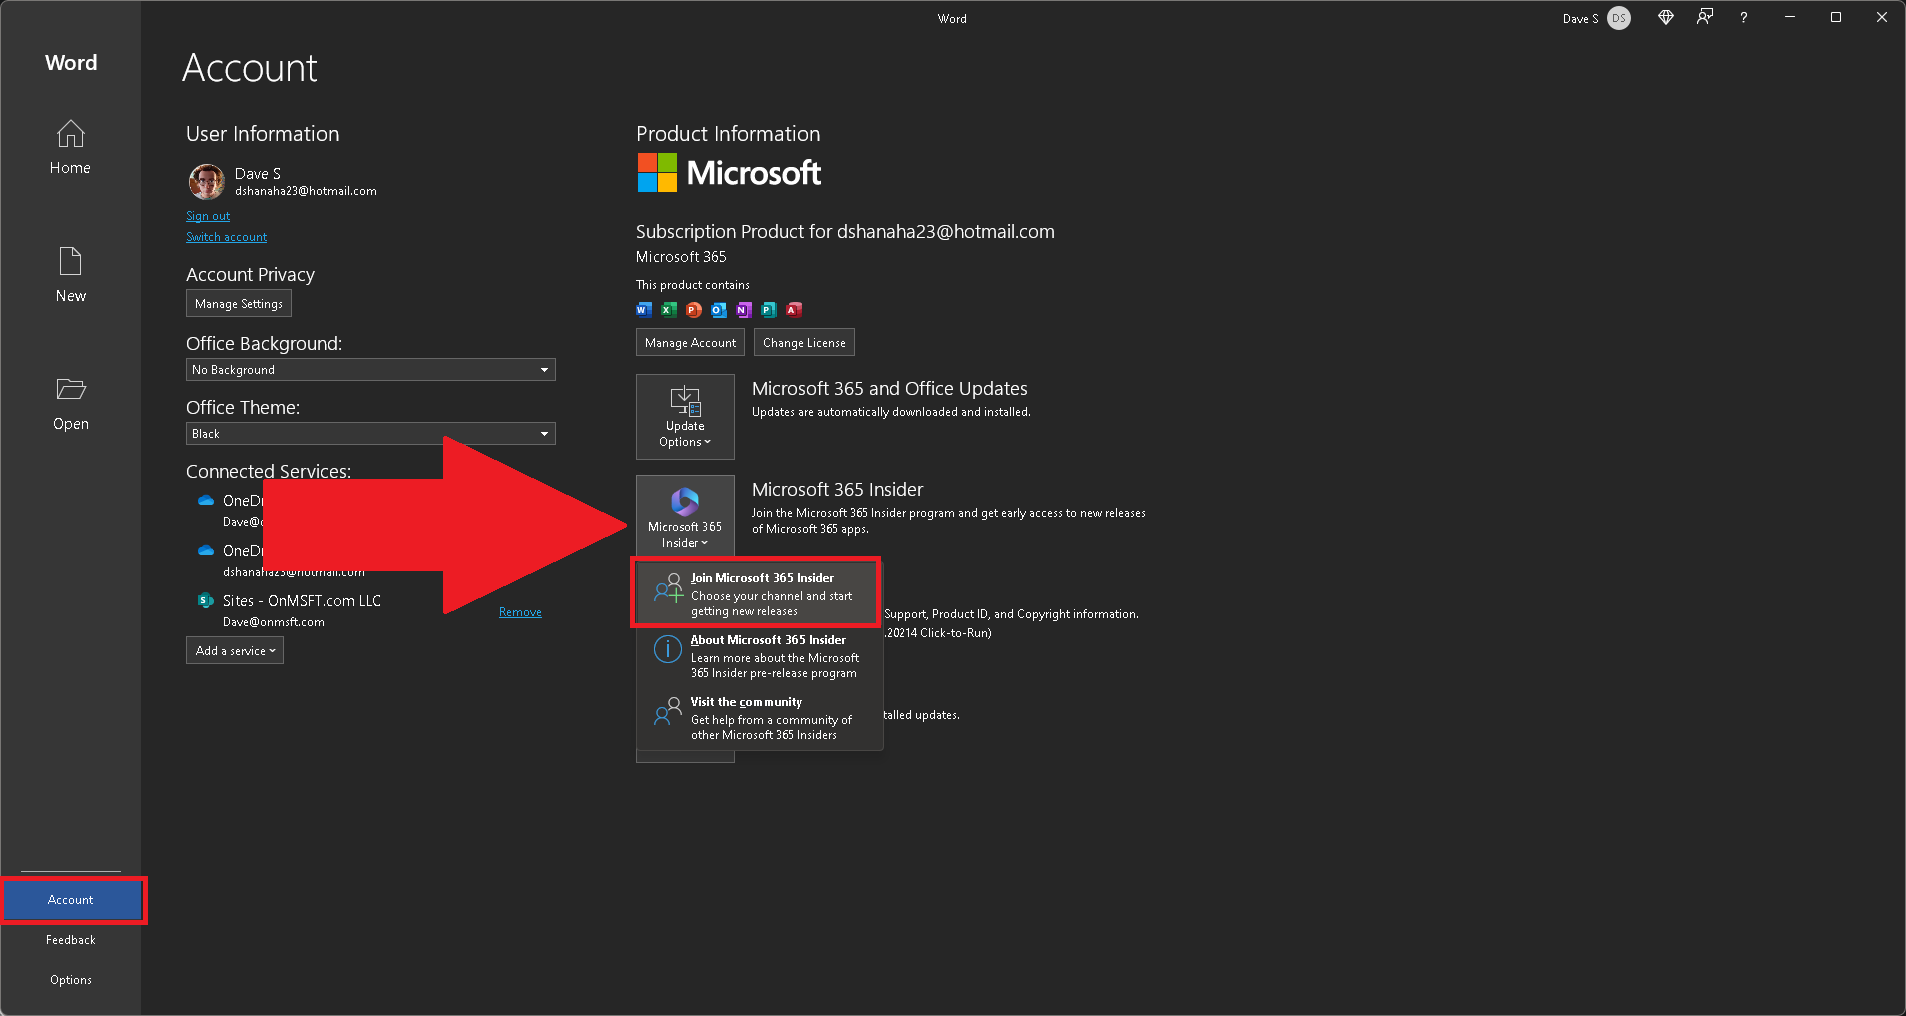Click the first OneDrive cloud icon
Screen dimensions: 1906x1016
point(206,501)
